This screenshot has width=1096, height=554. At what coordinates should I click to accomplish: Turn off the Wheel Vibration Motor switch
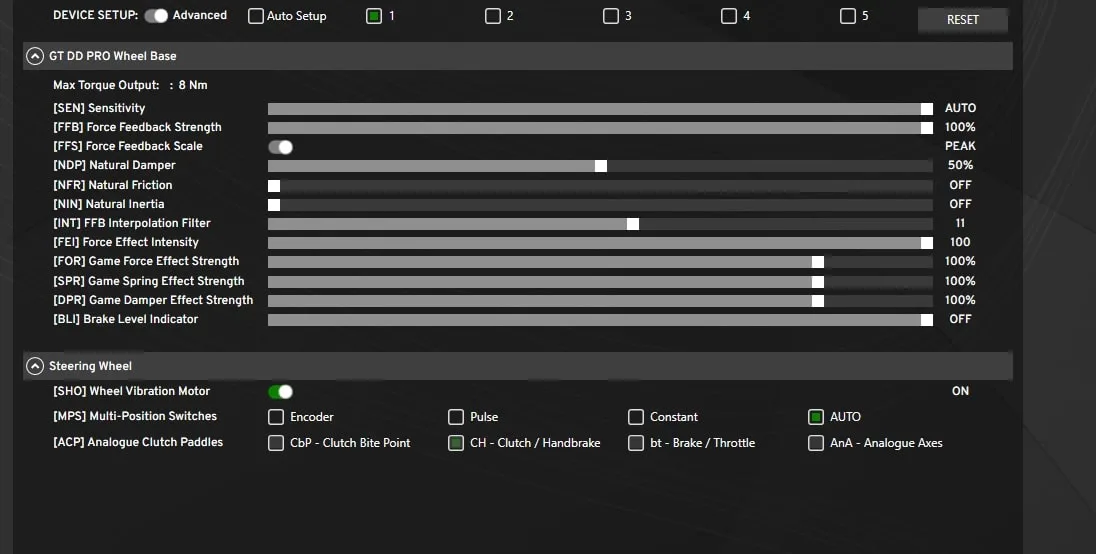tap(280, 392)
